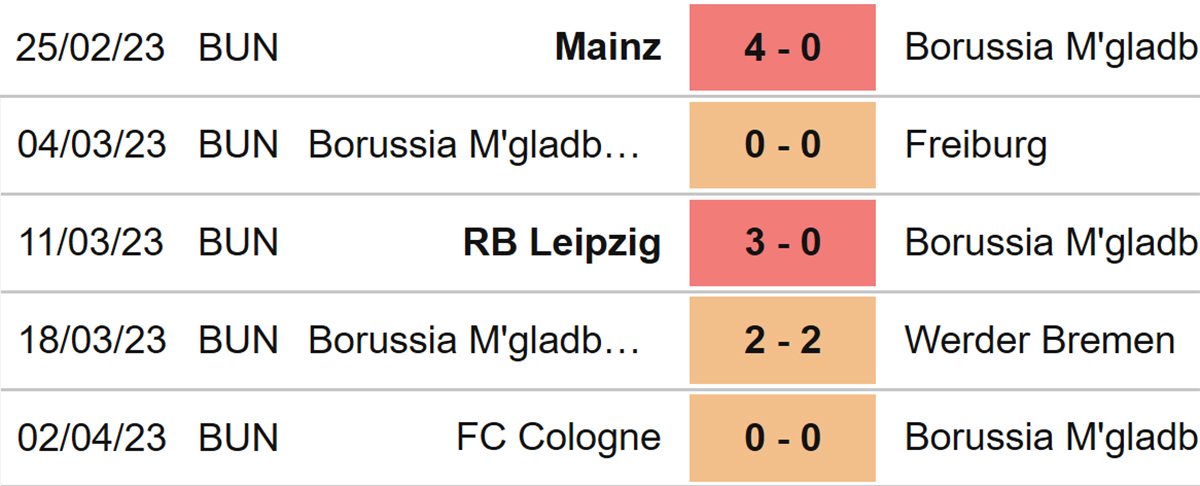This screenshot has height=486, width=1200.
Task: Select Borussia M'gladb home team versus Freiburg
Action: 473,145
